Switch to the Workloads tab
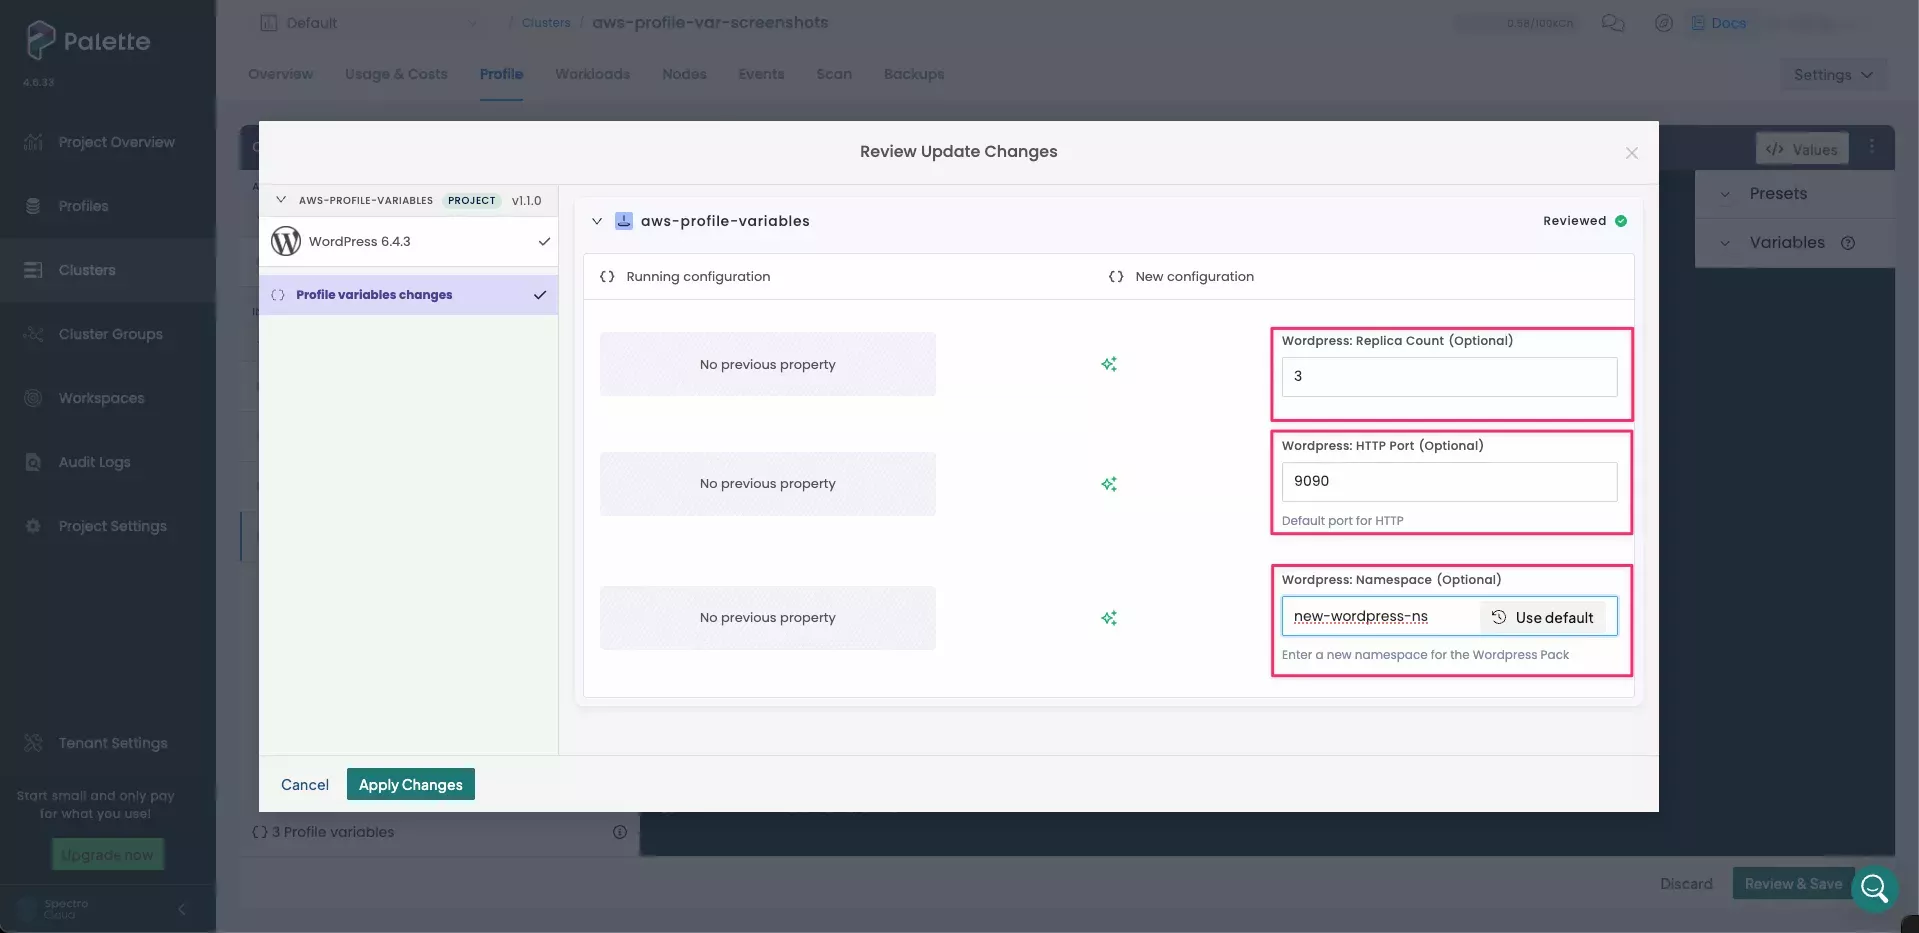 (x=592, y=74)
